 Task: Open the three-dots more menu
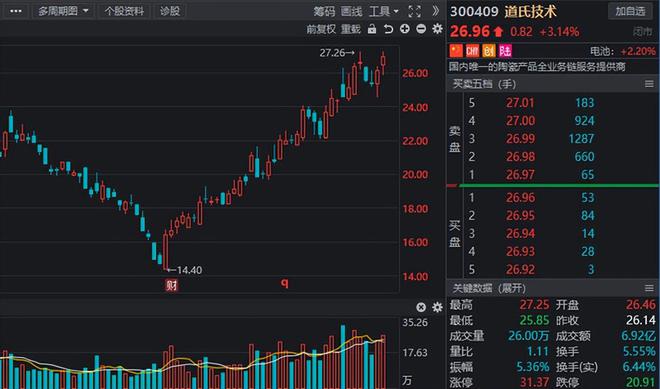pyautogui.click(x=16, y=11)
